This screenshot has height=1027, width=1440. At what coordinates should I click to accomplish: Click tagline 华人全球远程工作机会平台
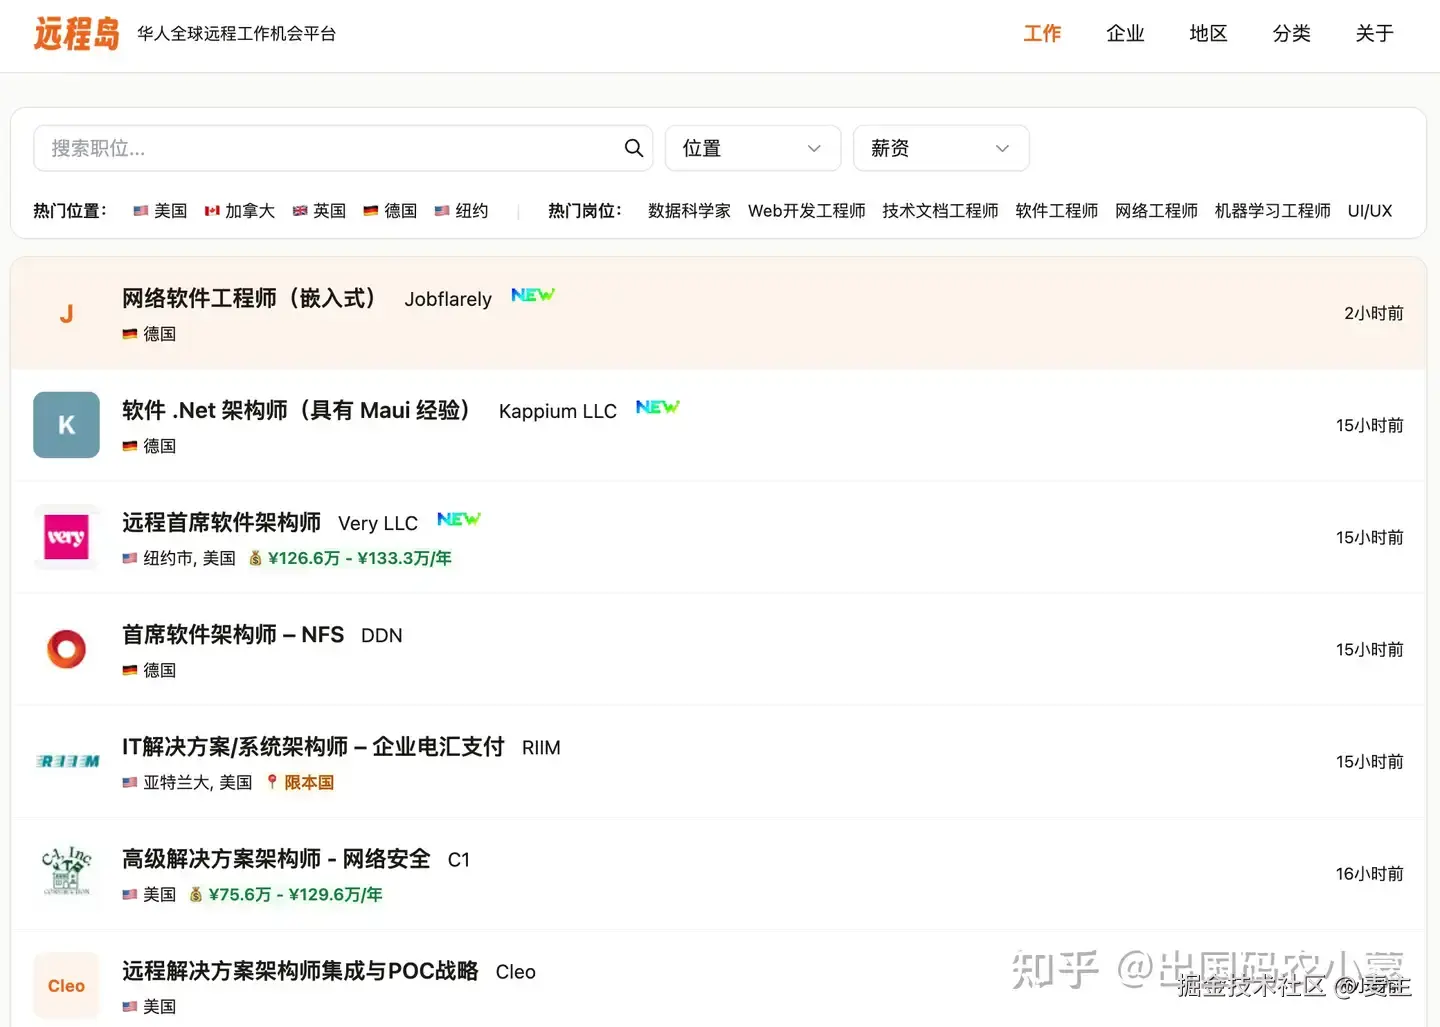click(237, 33)
